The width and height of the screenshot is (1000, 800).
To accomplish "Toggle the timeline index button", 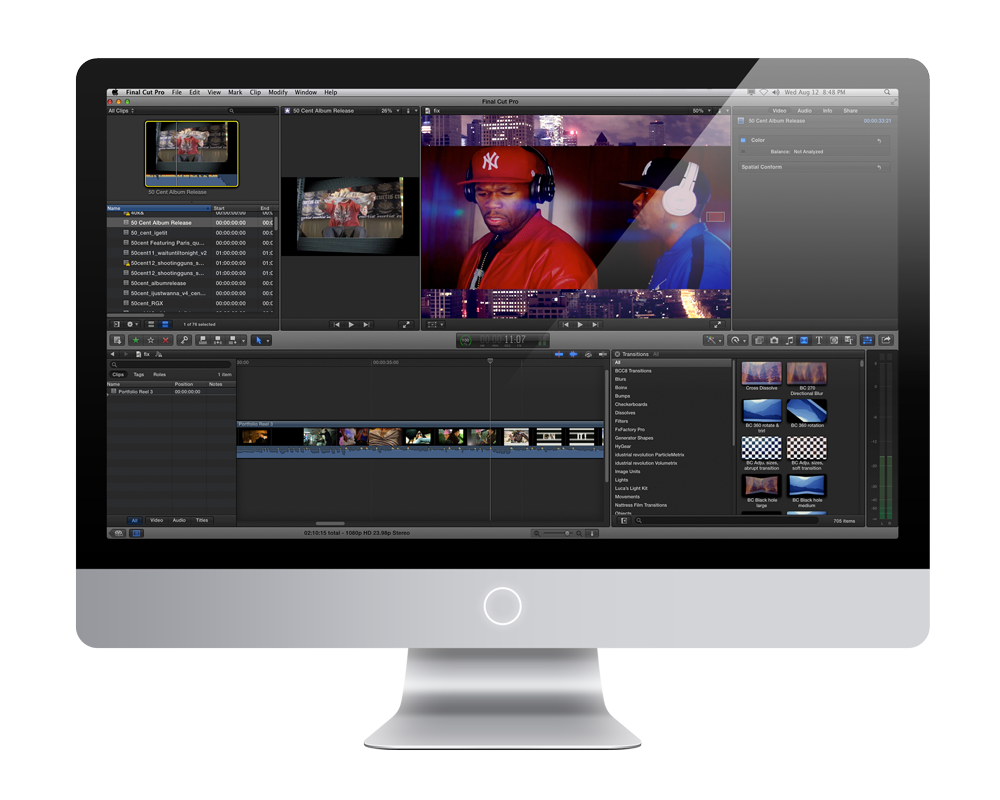I will 136,533.
